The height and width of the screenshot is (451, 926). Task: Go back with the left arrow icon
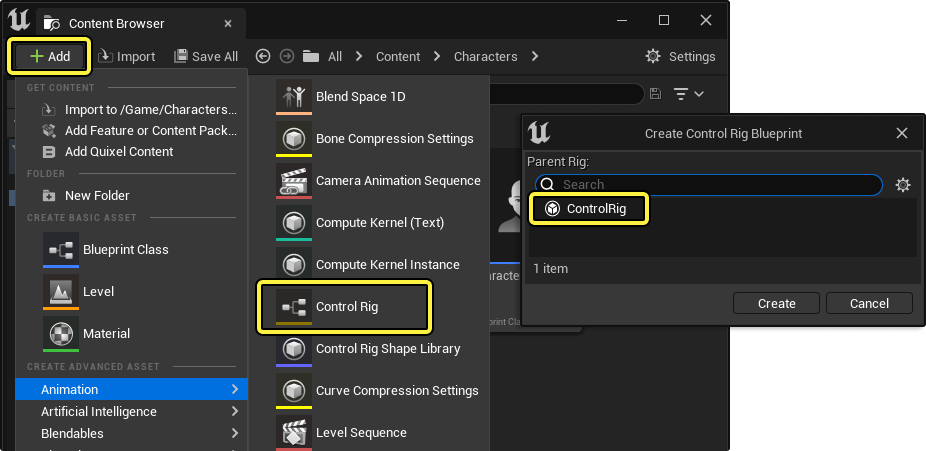(263, 57)
